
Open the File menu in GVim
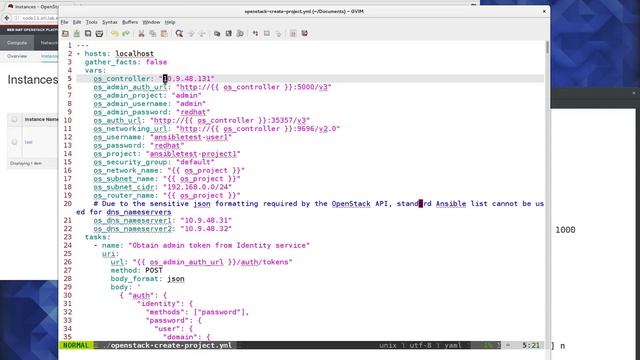[x=64, y=22]
